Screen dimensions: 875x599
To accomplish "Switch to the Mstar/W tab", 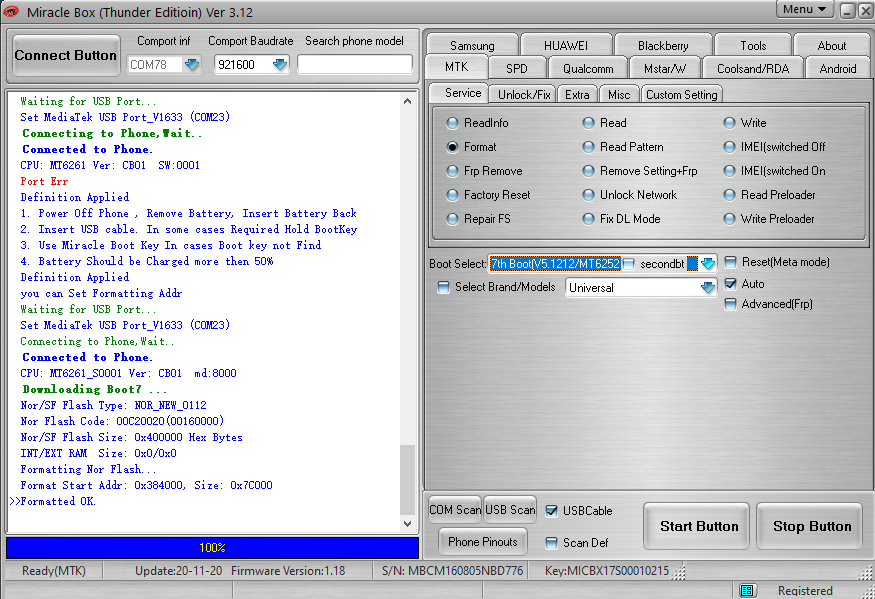I will coord(665,69).
